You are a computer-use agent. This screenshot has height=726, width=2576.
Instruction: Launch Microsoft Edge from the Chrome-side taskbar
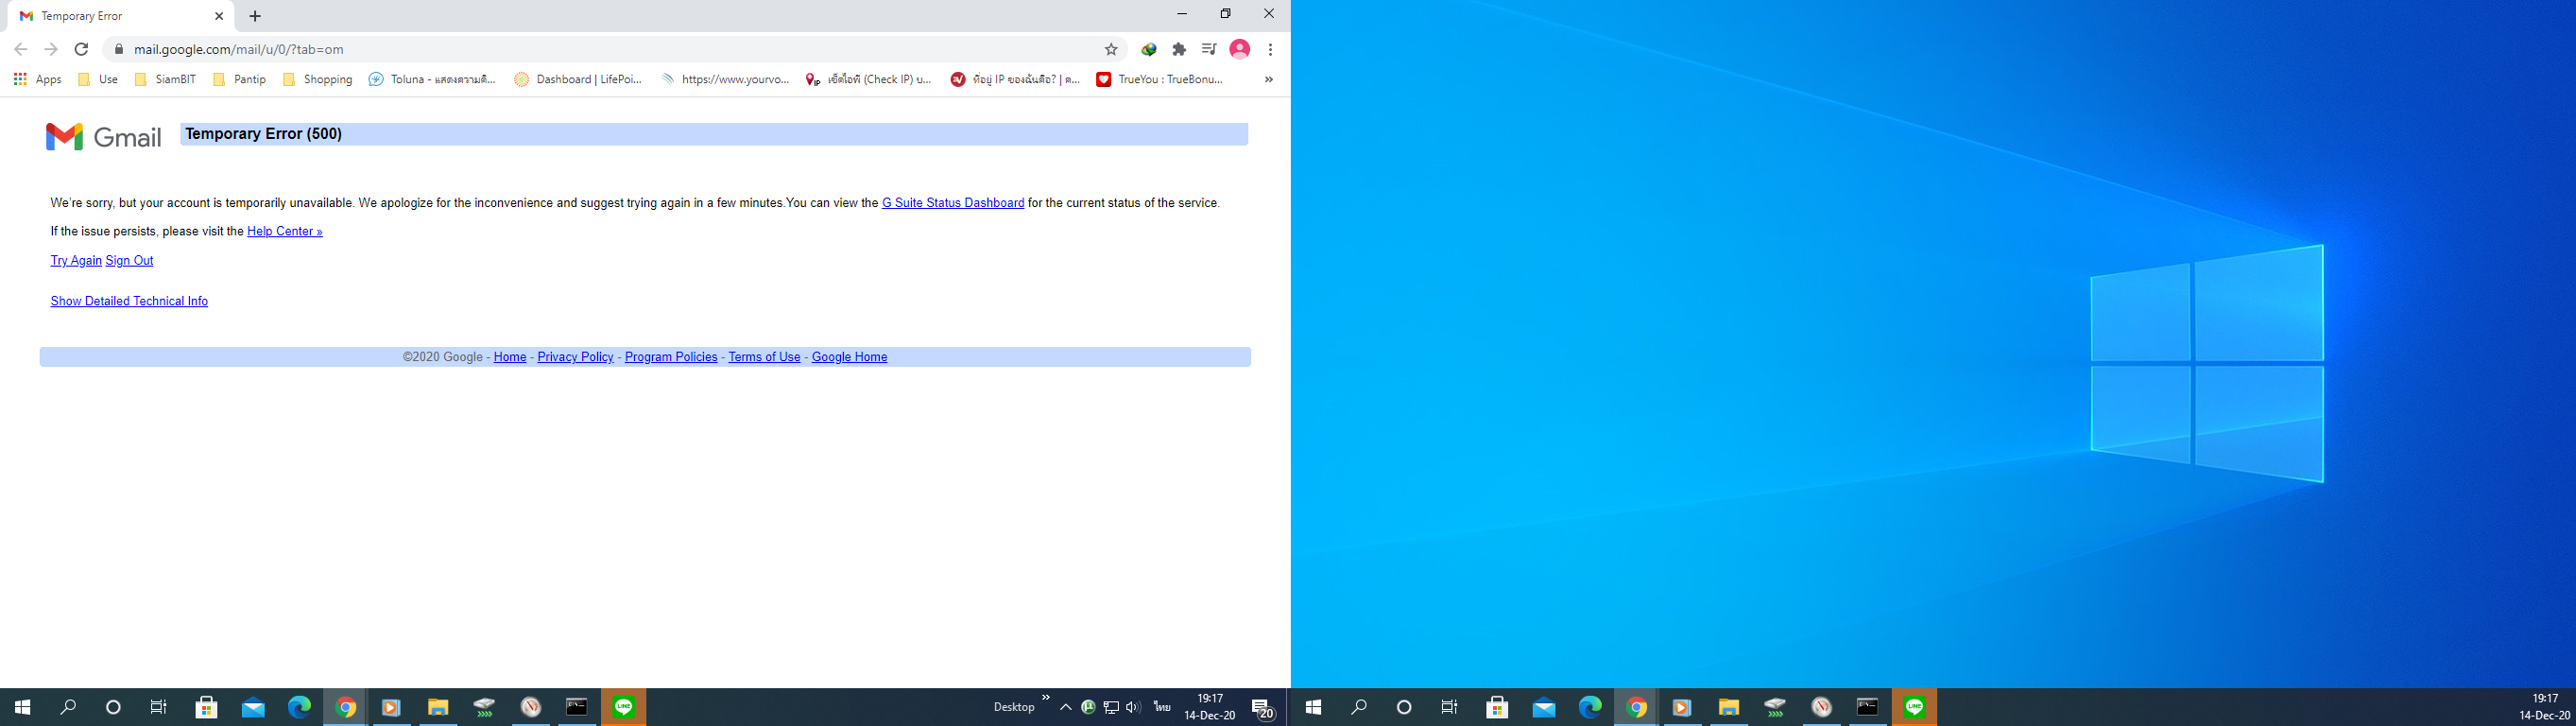click(x=299, y=707)
